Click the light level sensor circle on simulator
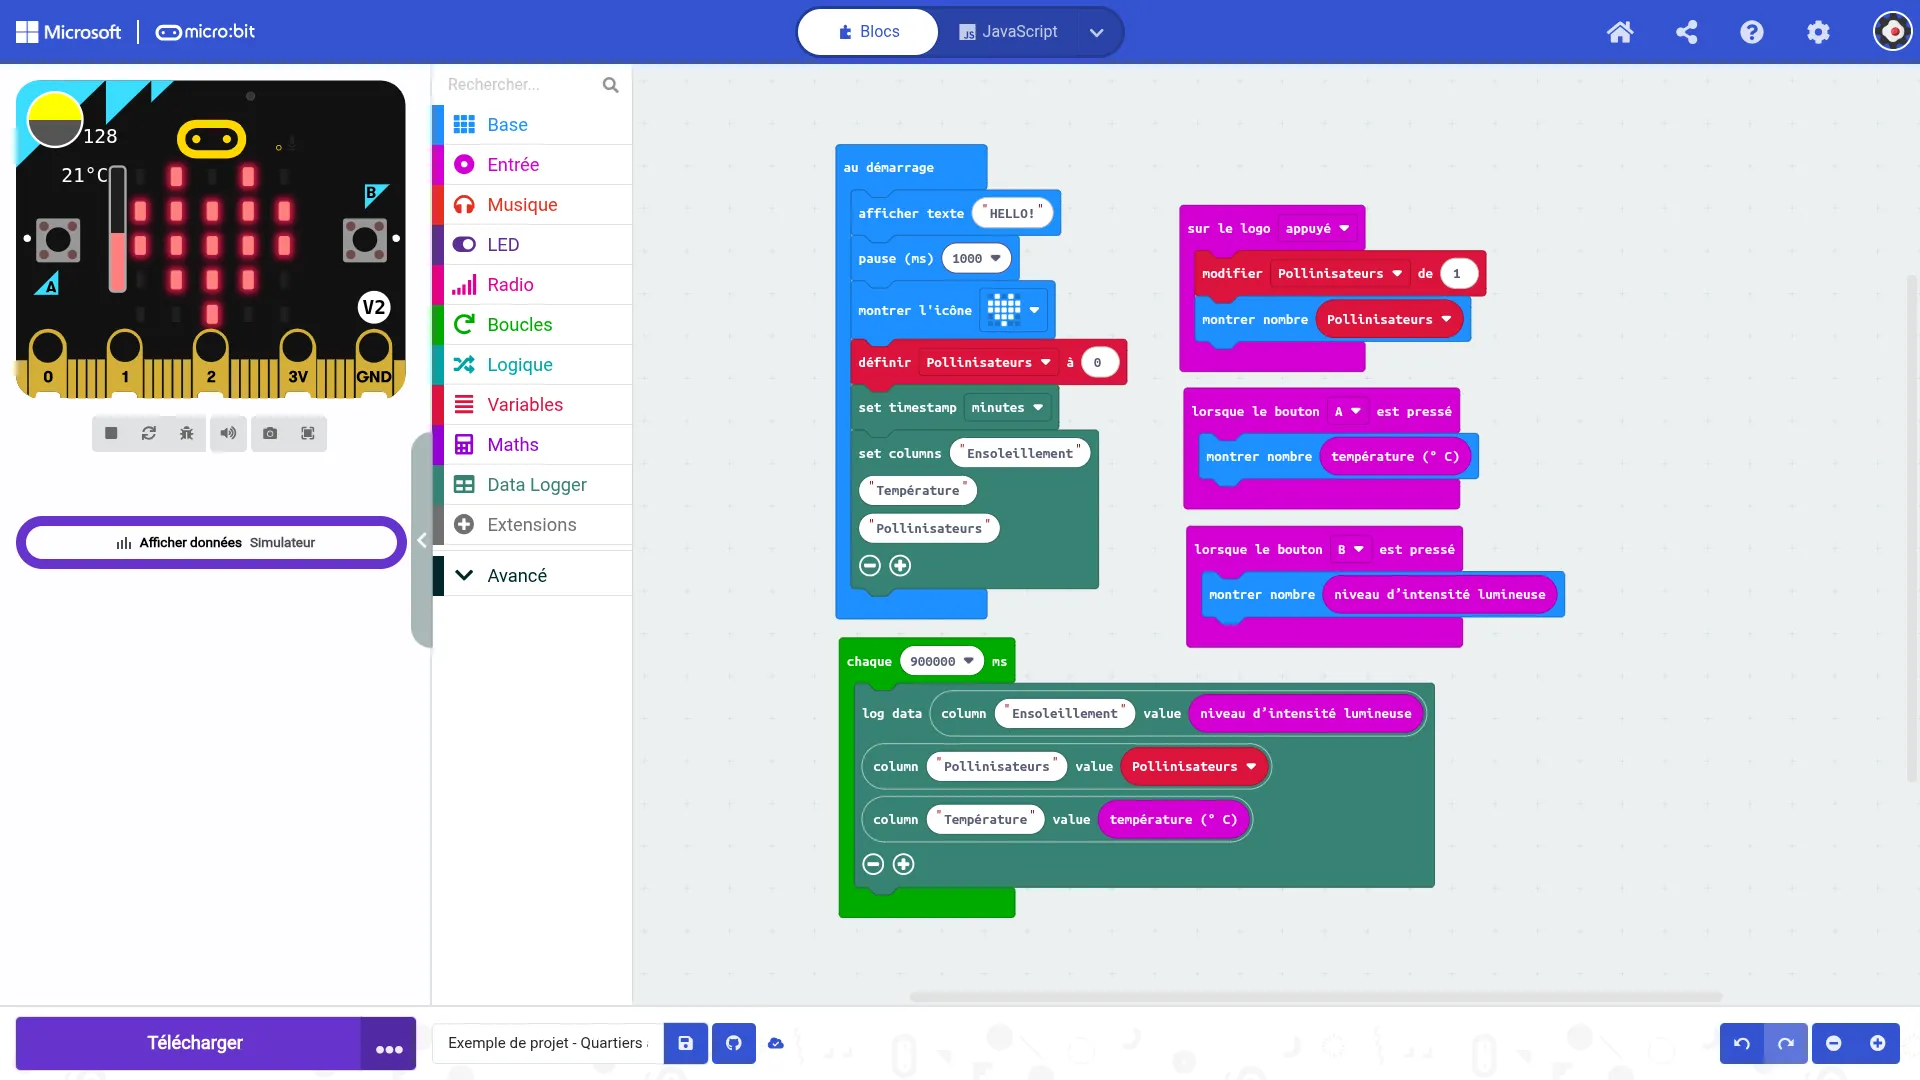Image resolution: width=1920 pixels, height=1080 pixels. coord(54,120)
